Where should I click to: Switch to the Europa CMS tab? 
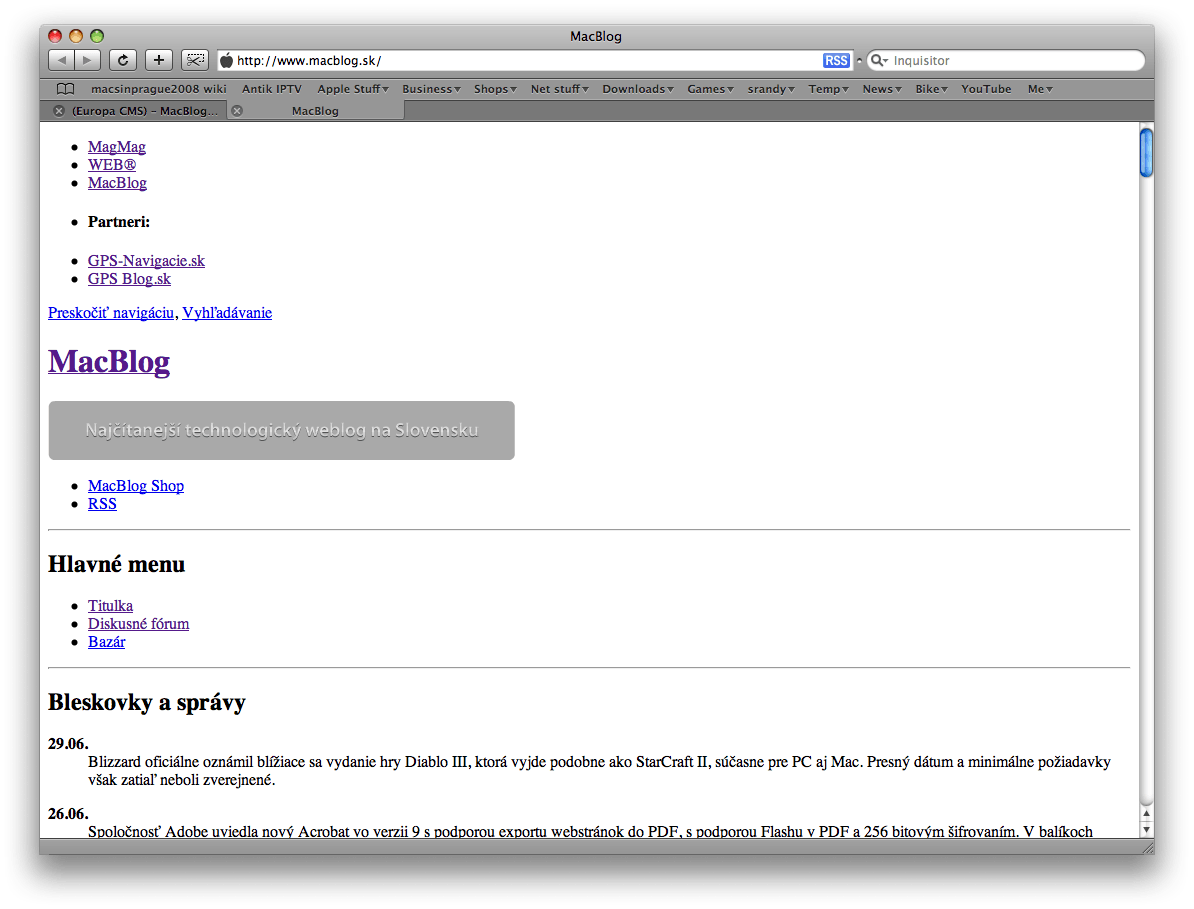[x=144, y=111]
